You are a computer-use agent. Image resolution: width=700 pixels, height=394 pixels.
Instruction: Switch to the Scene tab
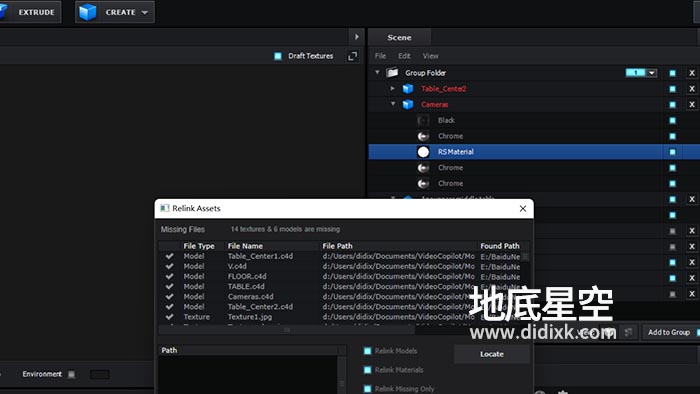click(x=399, y=37)
